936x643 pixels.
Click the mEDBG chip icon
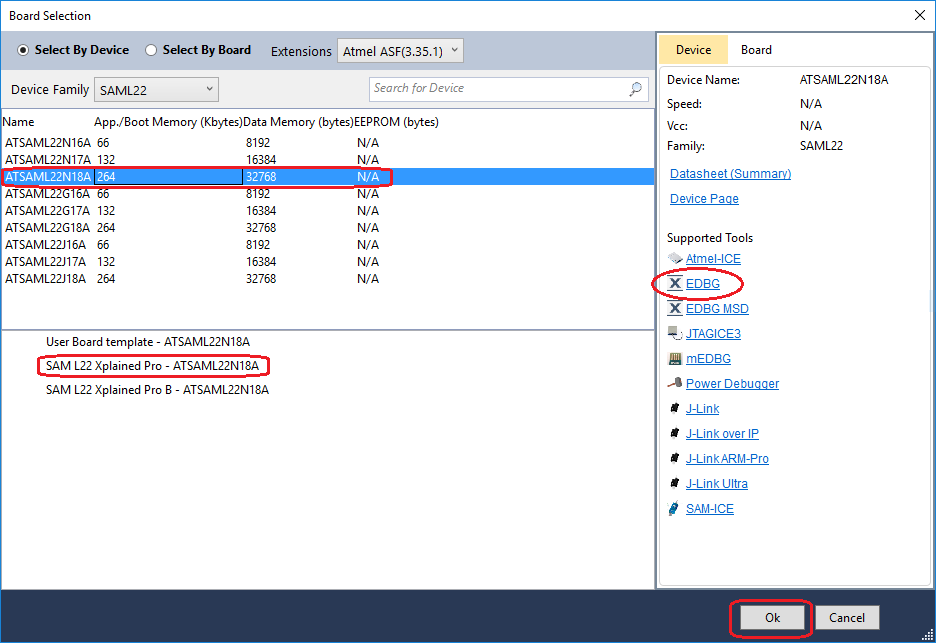tap(675, 359)
